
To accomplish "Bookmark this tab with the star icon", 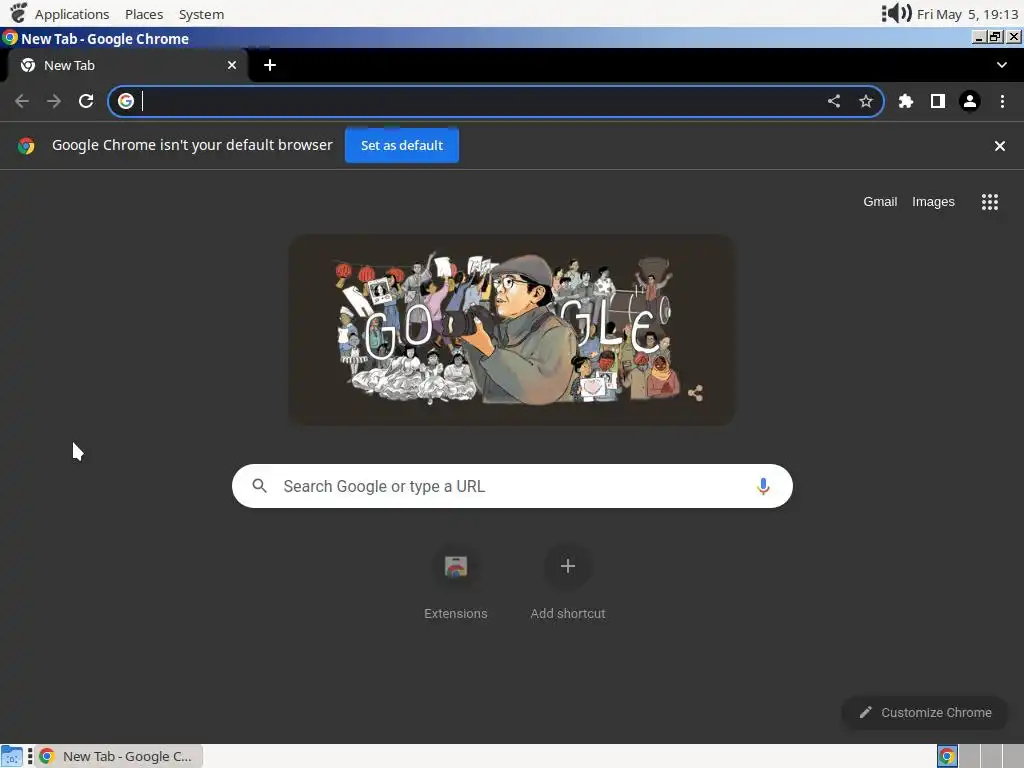I will point(866,101).
